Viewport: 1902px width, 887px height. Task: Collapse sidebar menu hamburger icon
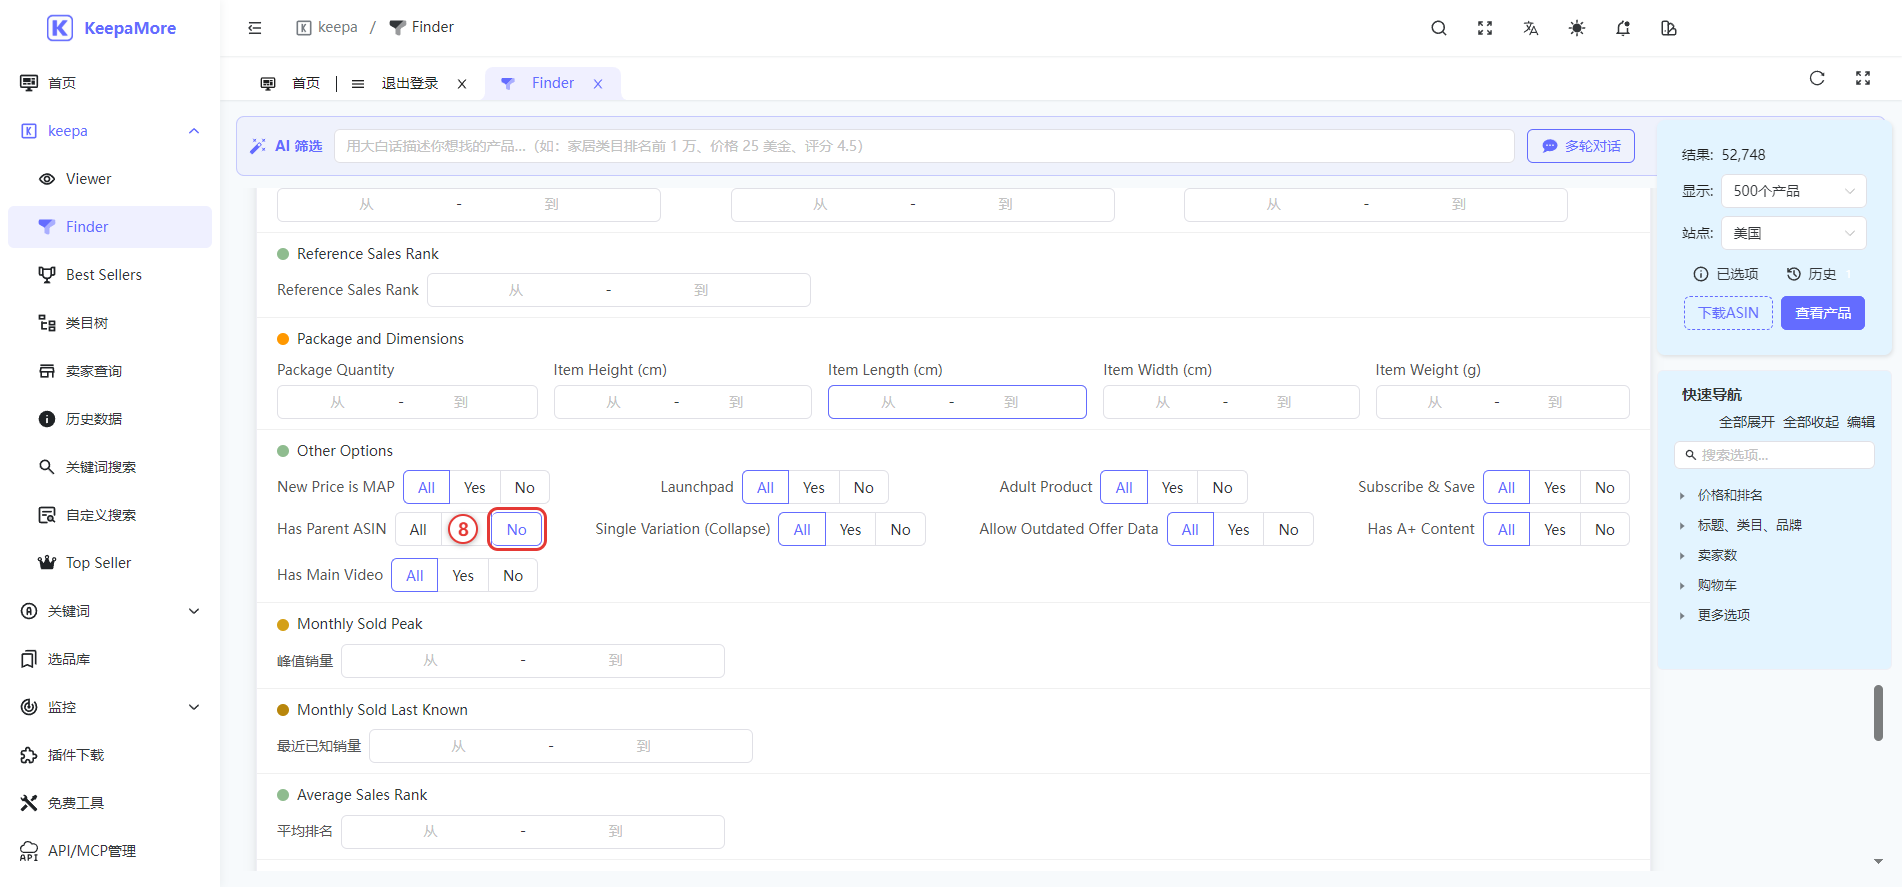point(255,28)
